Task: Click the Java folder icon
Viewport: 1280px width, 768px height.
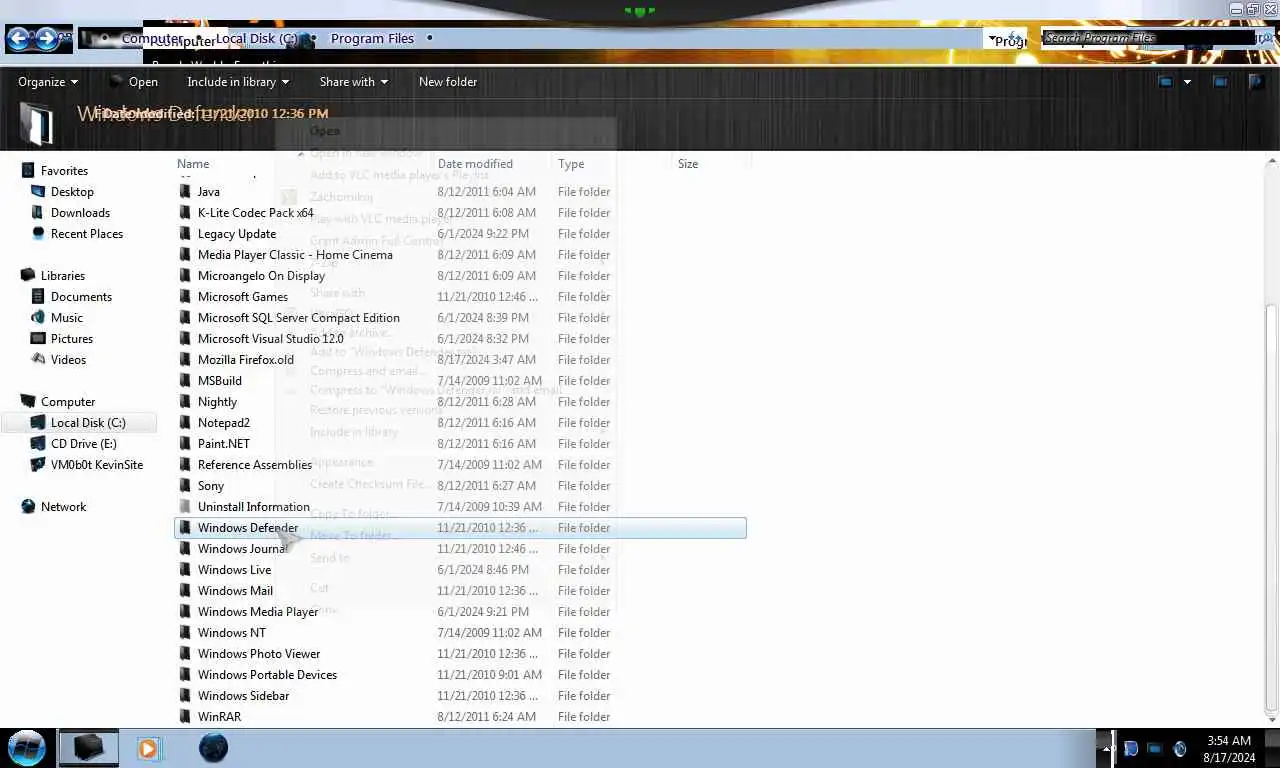Action: pos(185,192)
